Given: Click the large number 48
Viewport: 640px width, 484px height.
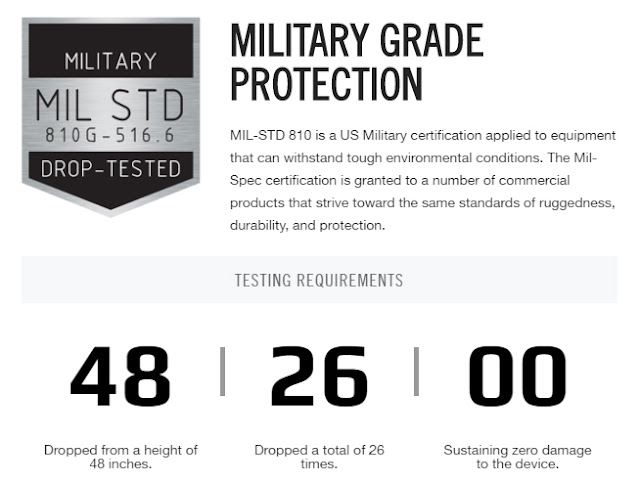Looking at the screenshot, I should pos(120,376).
